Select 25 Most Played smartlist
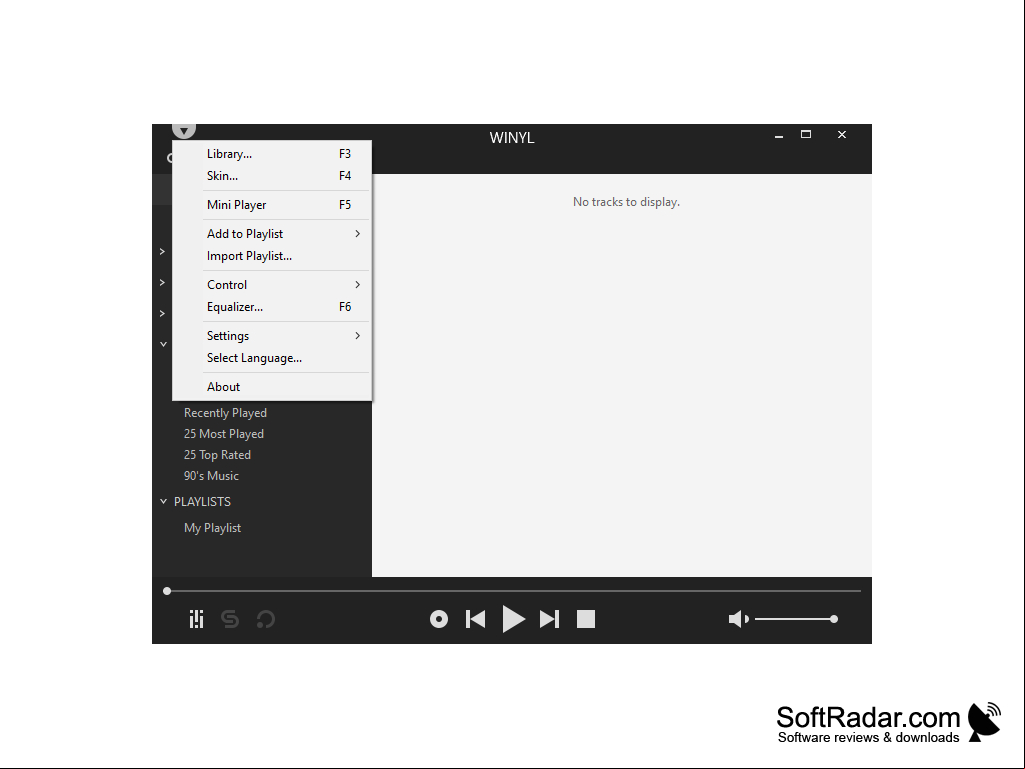 click(224, 434)
